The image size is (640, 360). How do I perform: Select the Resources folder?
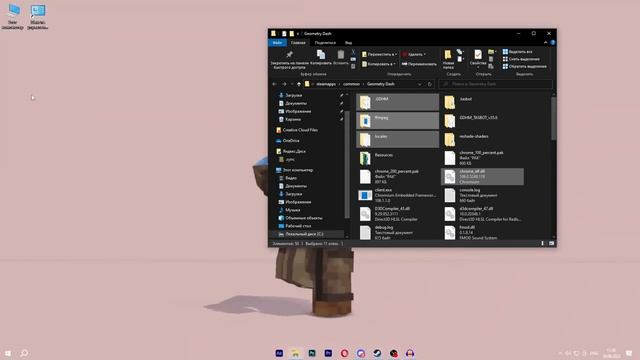click(x=398, y=158)
